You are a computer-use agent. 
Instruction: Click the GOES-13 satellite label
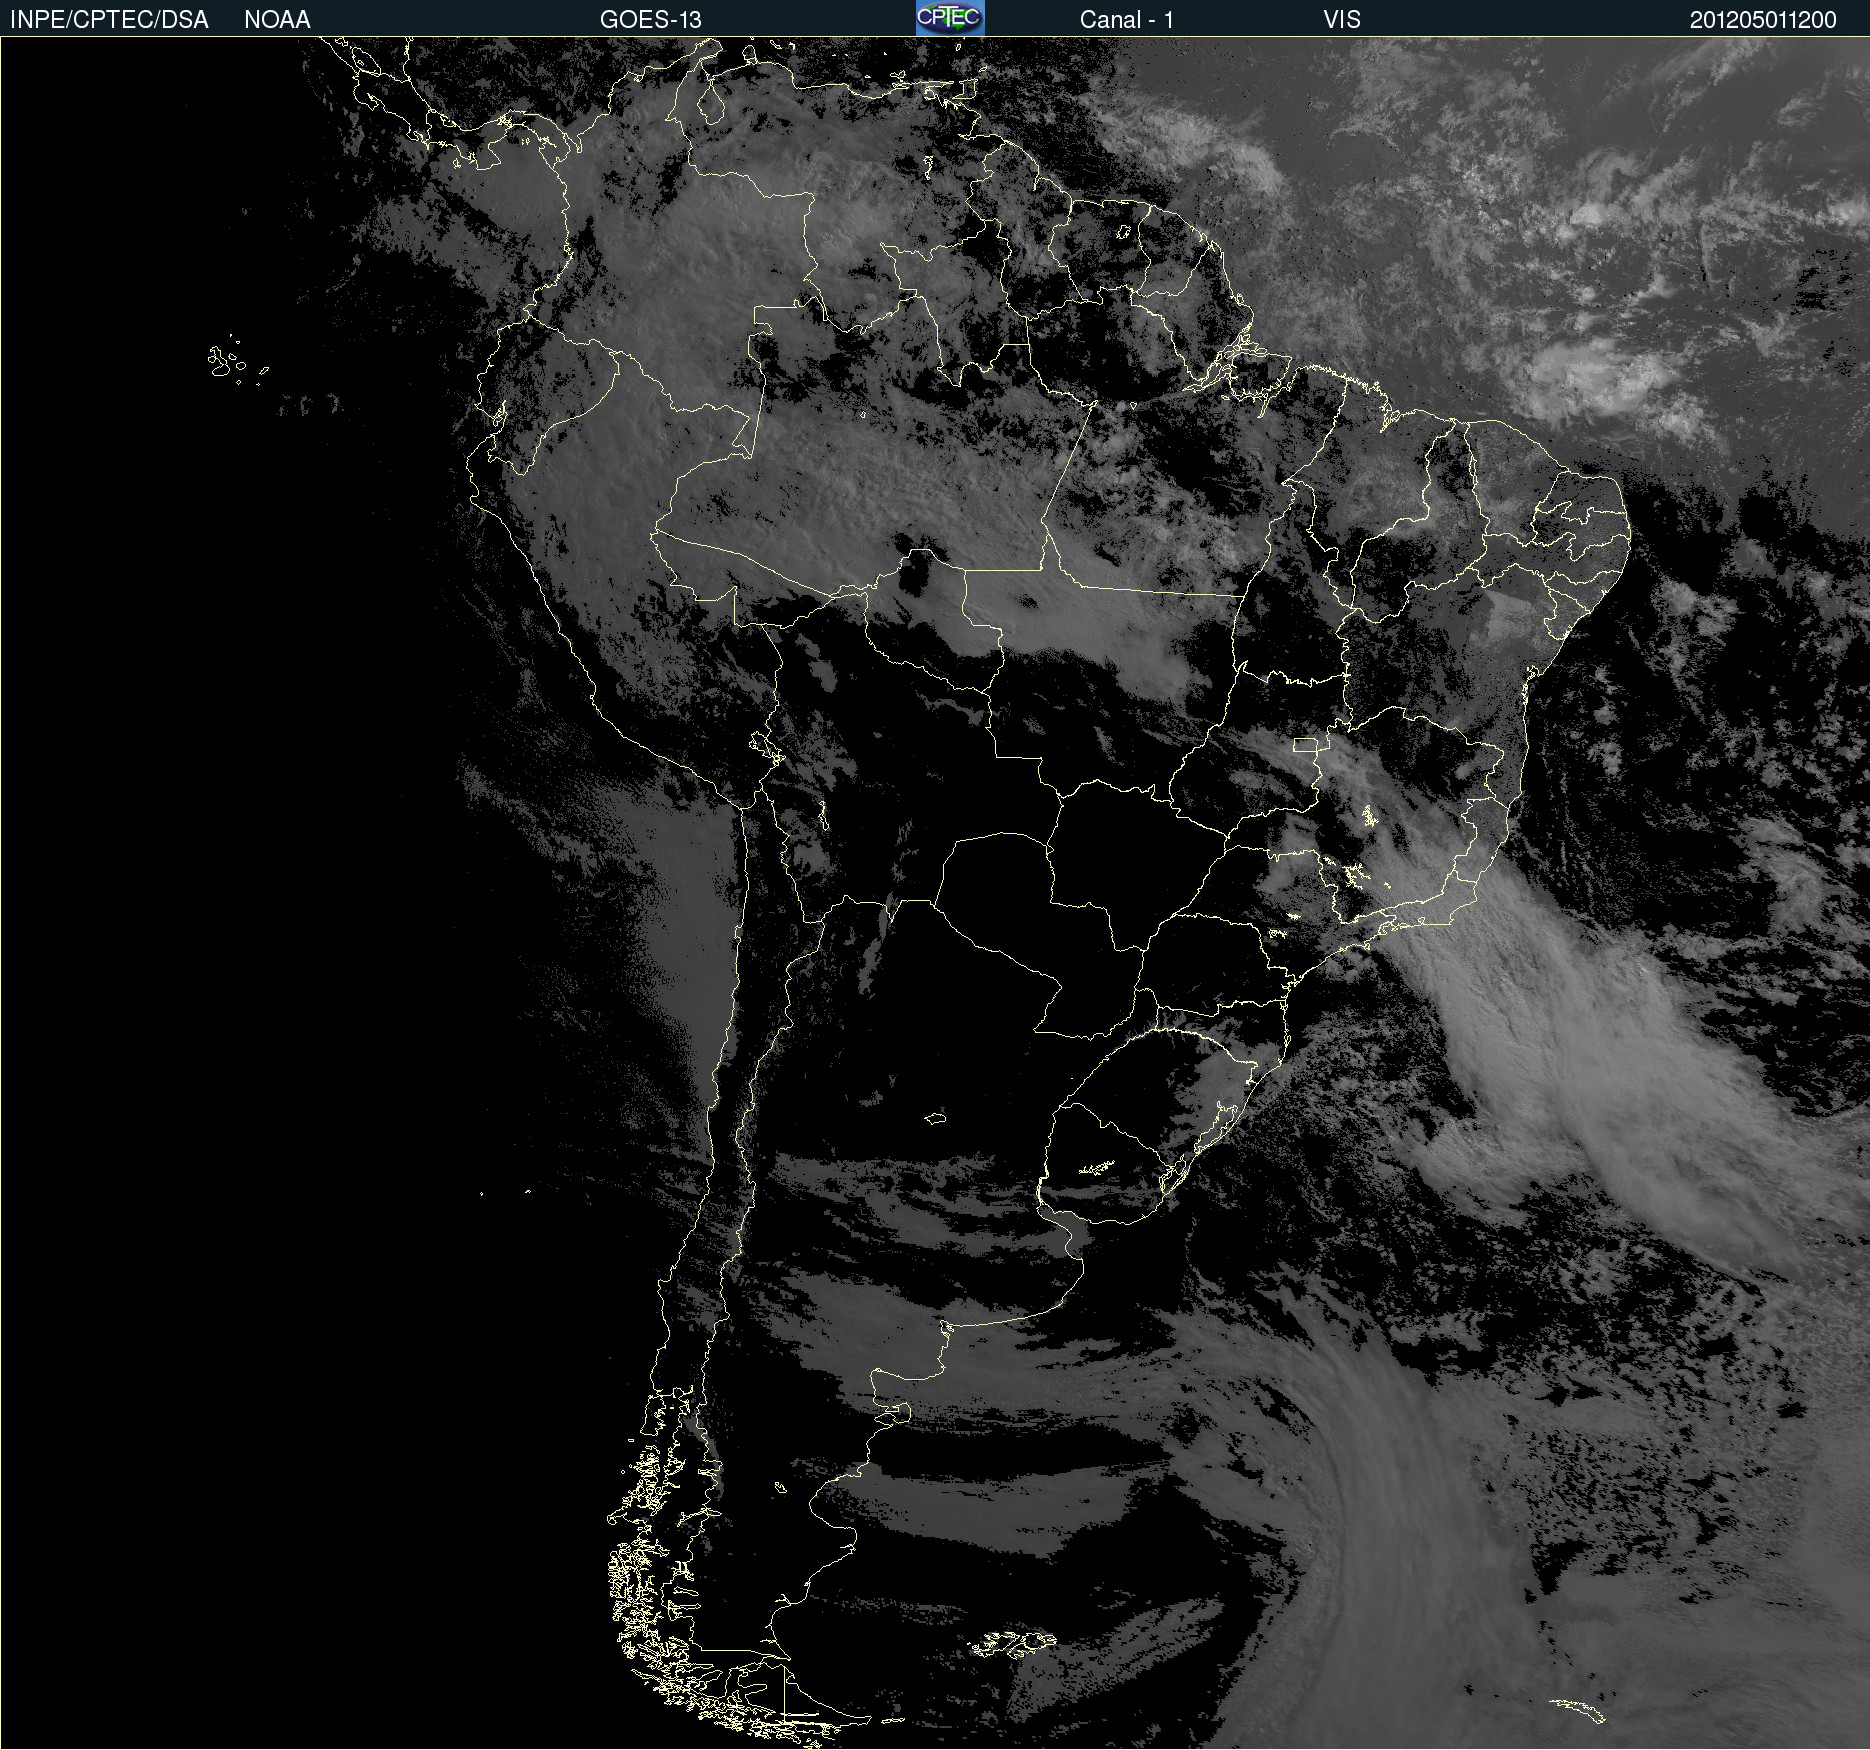coord(651,20)
